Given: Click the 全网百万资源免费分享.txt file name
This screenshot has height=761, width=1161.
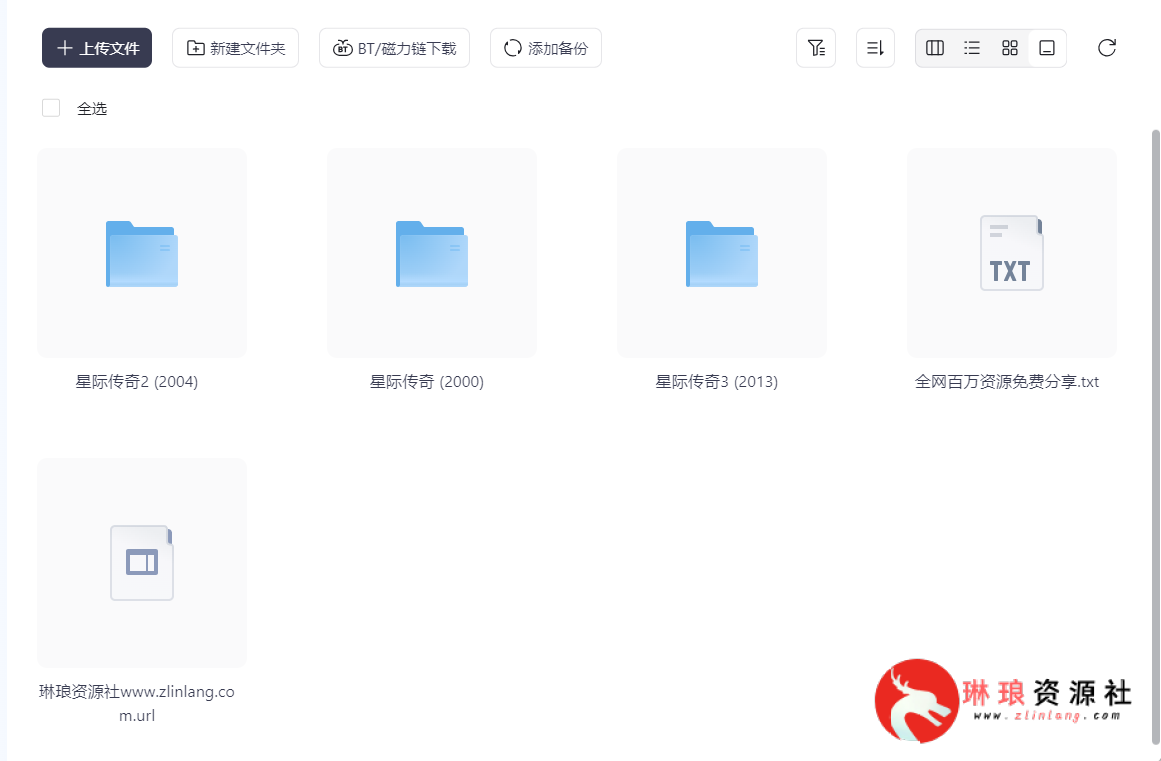Looking at the screenshot, I should point(1007,382).
